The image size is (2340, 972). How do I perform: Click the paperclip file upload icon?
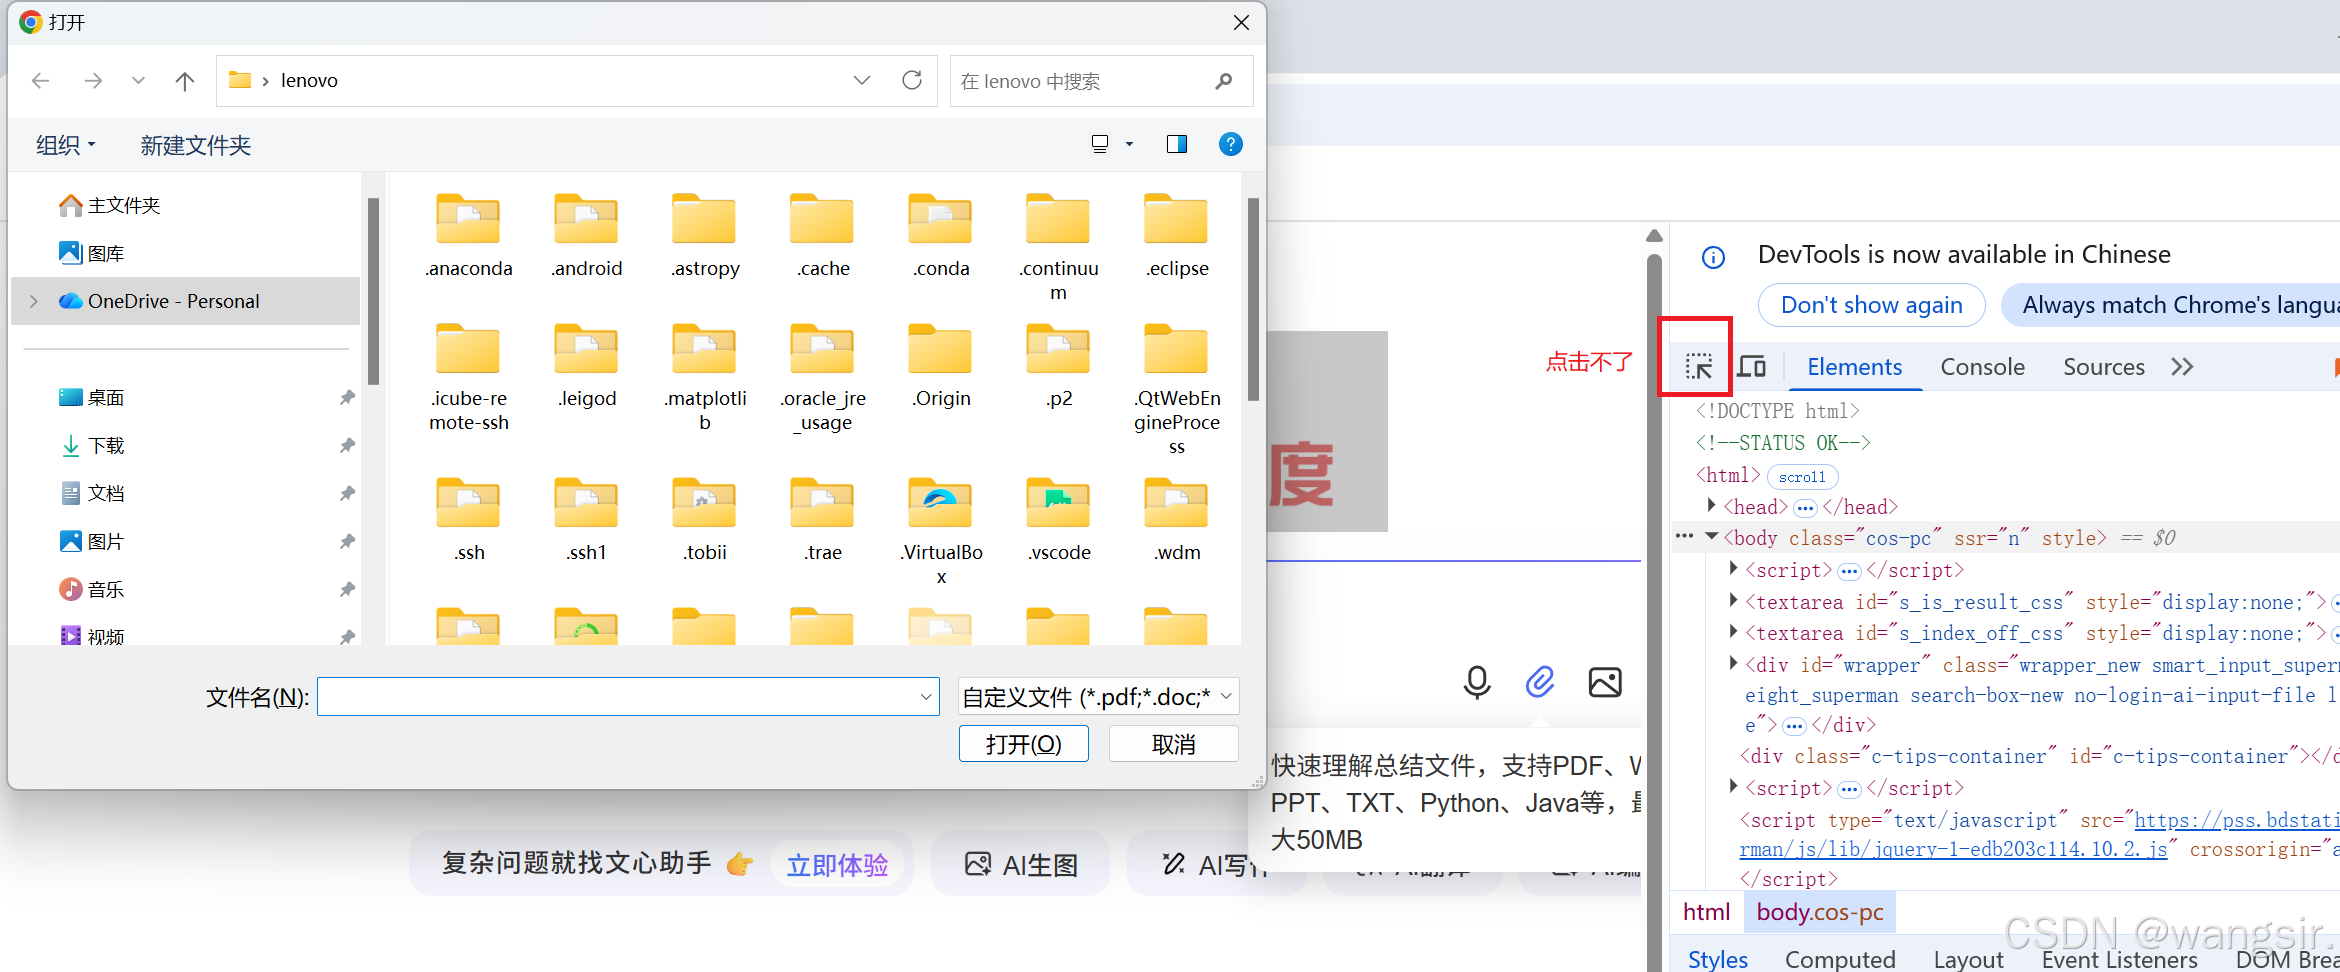click(1540, 682)
